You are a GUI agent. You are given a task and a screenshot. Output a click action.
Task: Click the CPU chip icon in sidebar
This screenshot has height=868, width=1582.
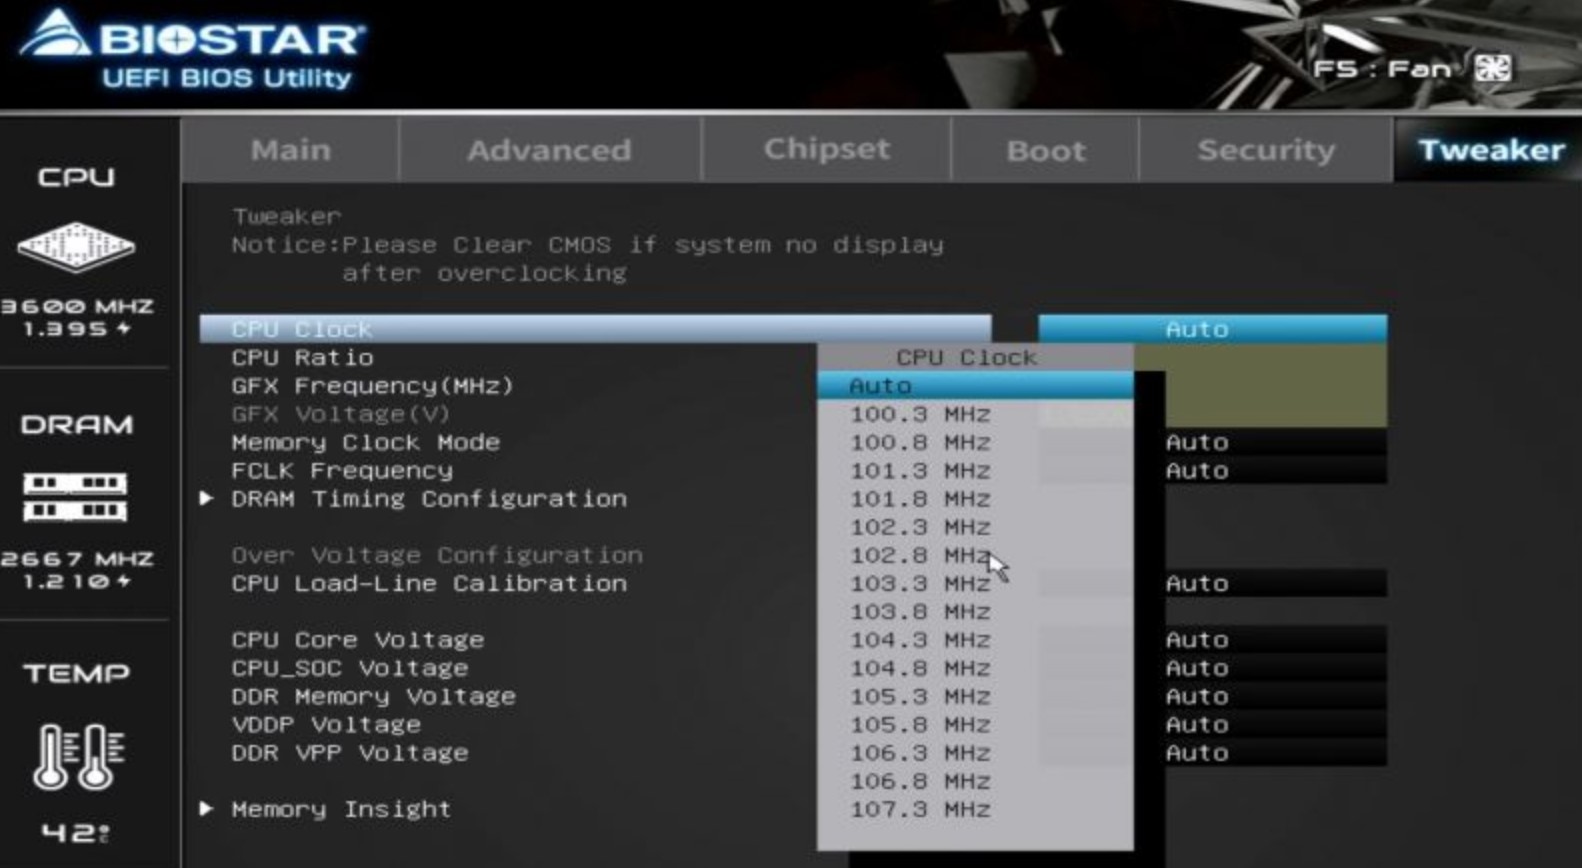(x=76, y=246)
